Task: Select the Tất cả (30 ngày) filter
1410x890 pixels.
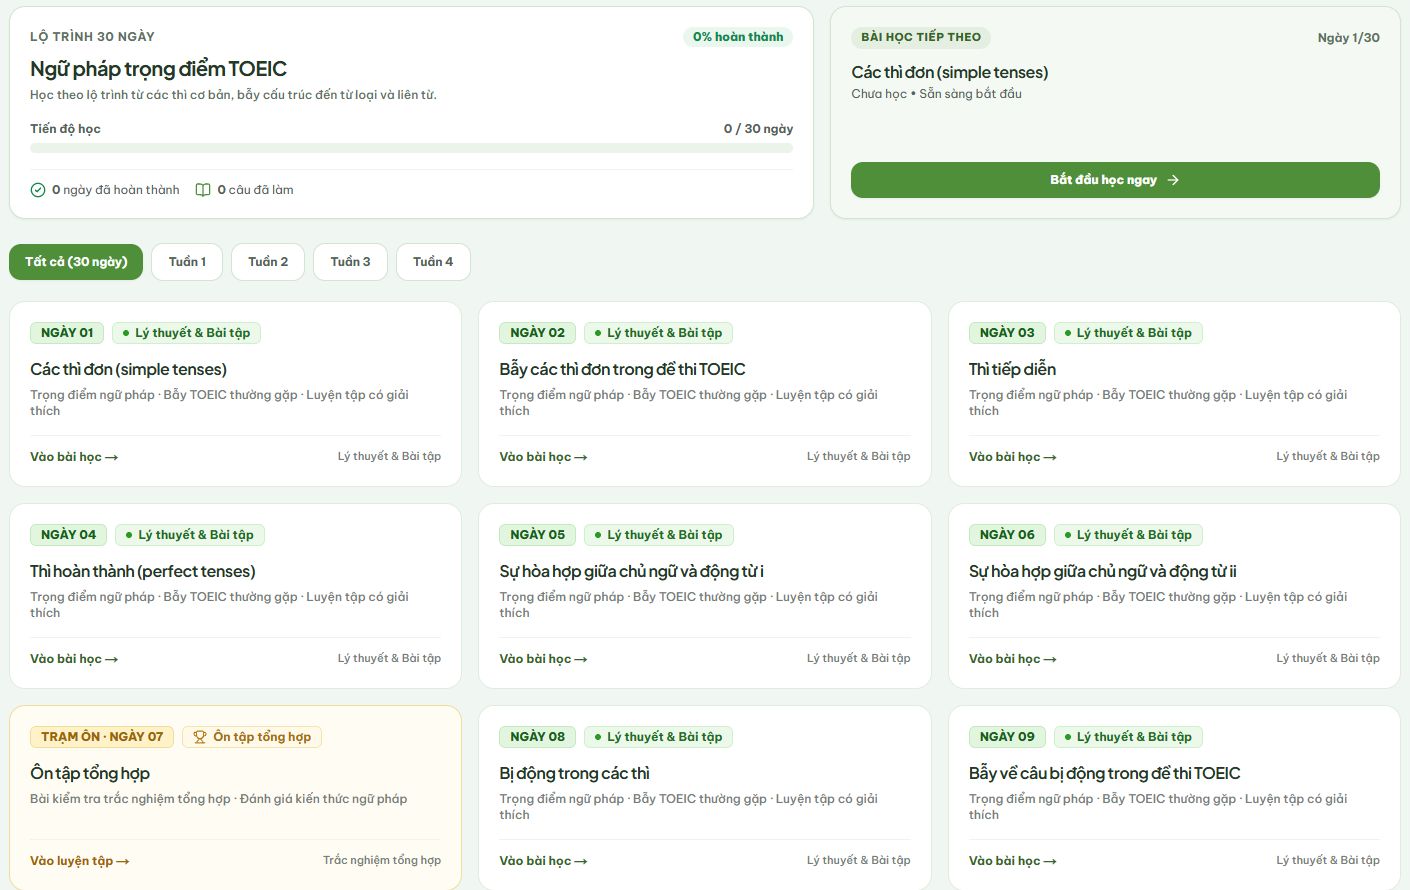Action: pyautogui.click(x=76, y=262)
